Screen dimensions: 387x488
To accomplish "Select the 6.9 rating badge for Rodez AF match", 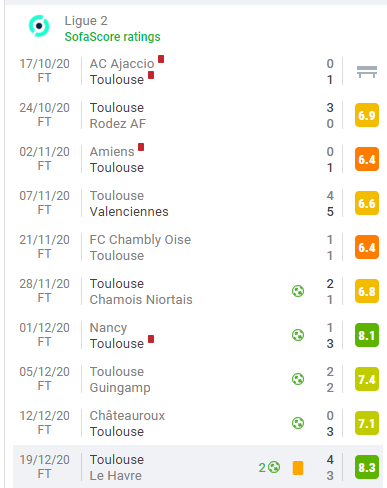I will click(367, 115).
